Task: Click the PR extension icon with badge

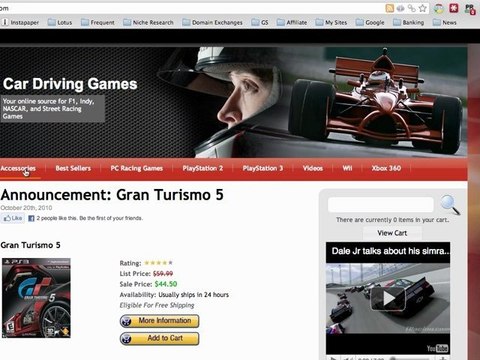Action: click(470, 9)
